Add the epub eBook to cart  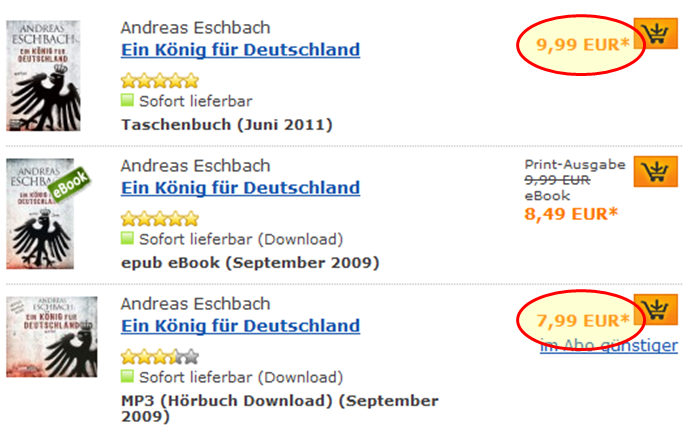656,172
